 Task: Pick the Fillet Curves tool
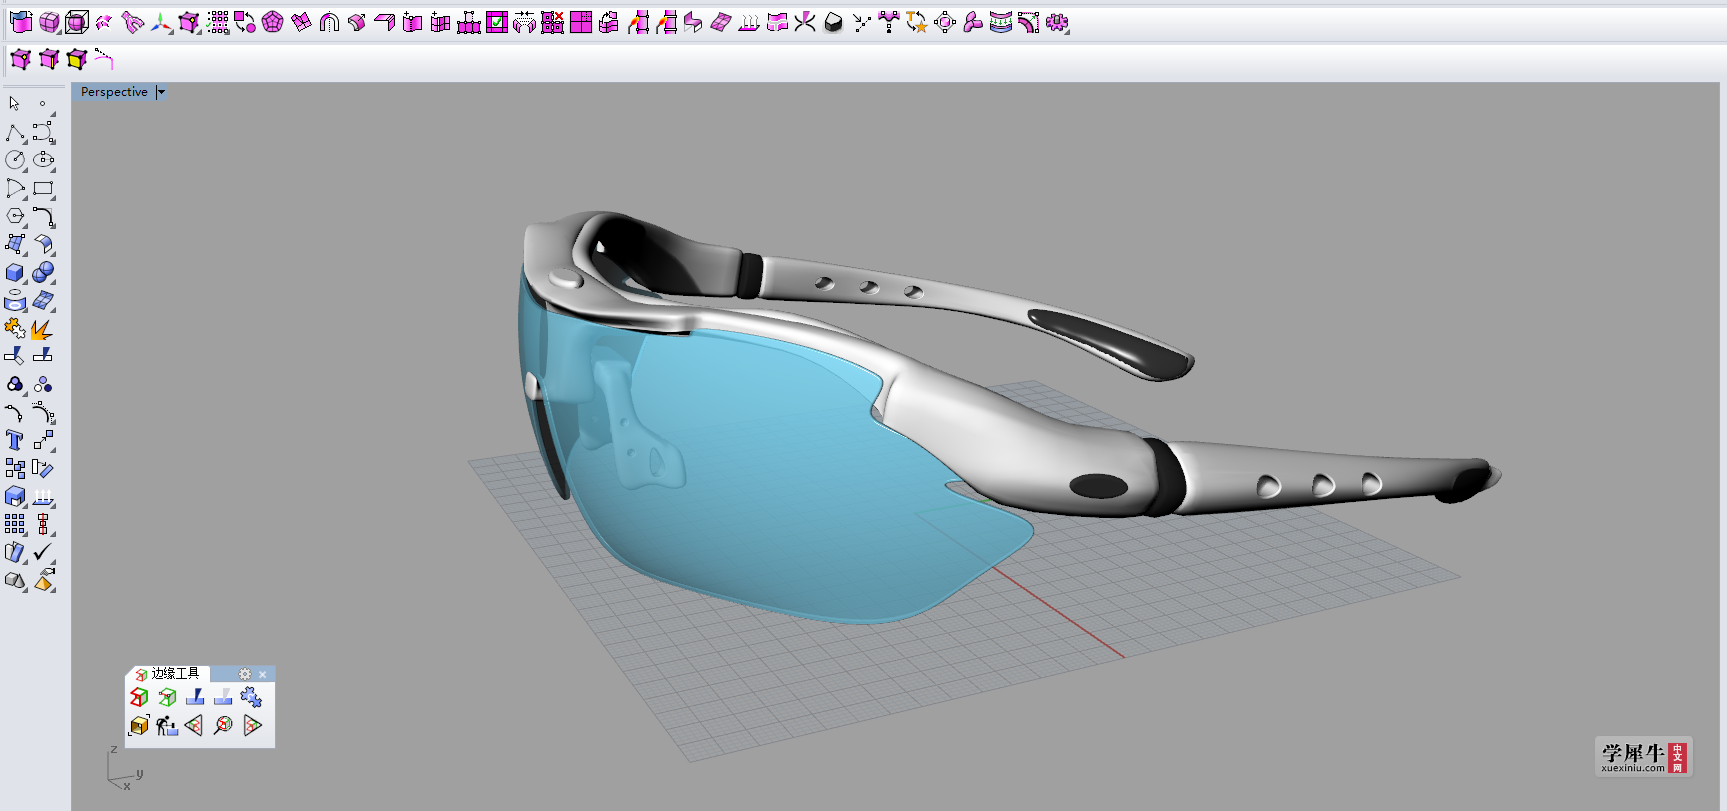tap(43, 216)
